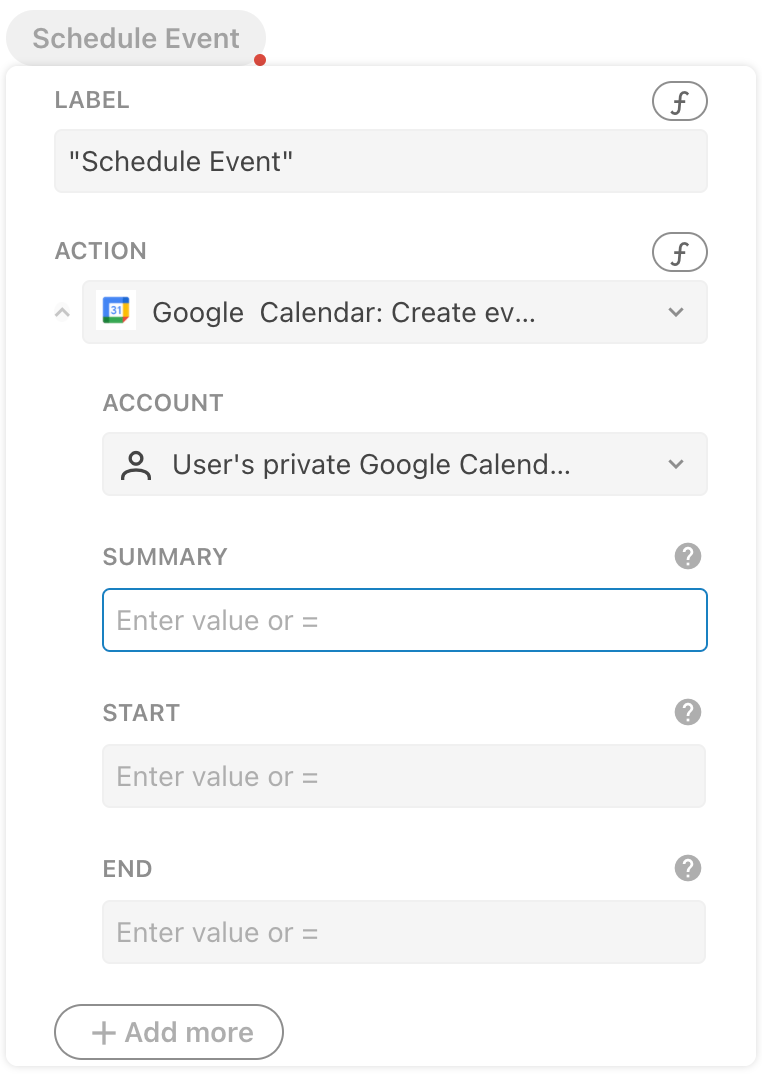
Task: Click the formula icon next to LABEL
Action: tap(679, 101)
